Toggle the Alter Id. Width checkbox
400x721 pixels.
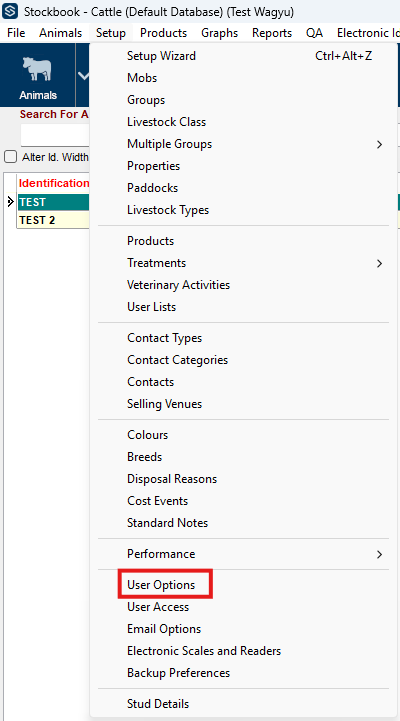coord(10,157)
